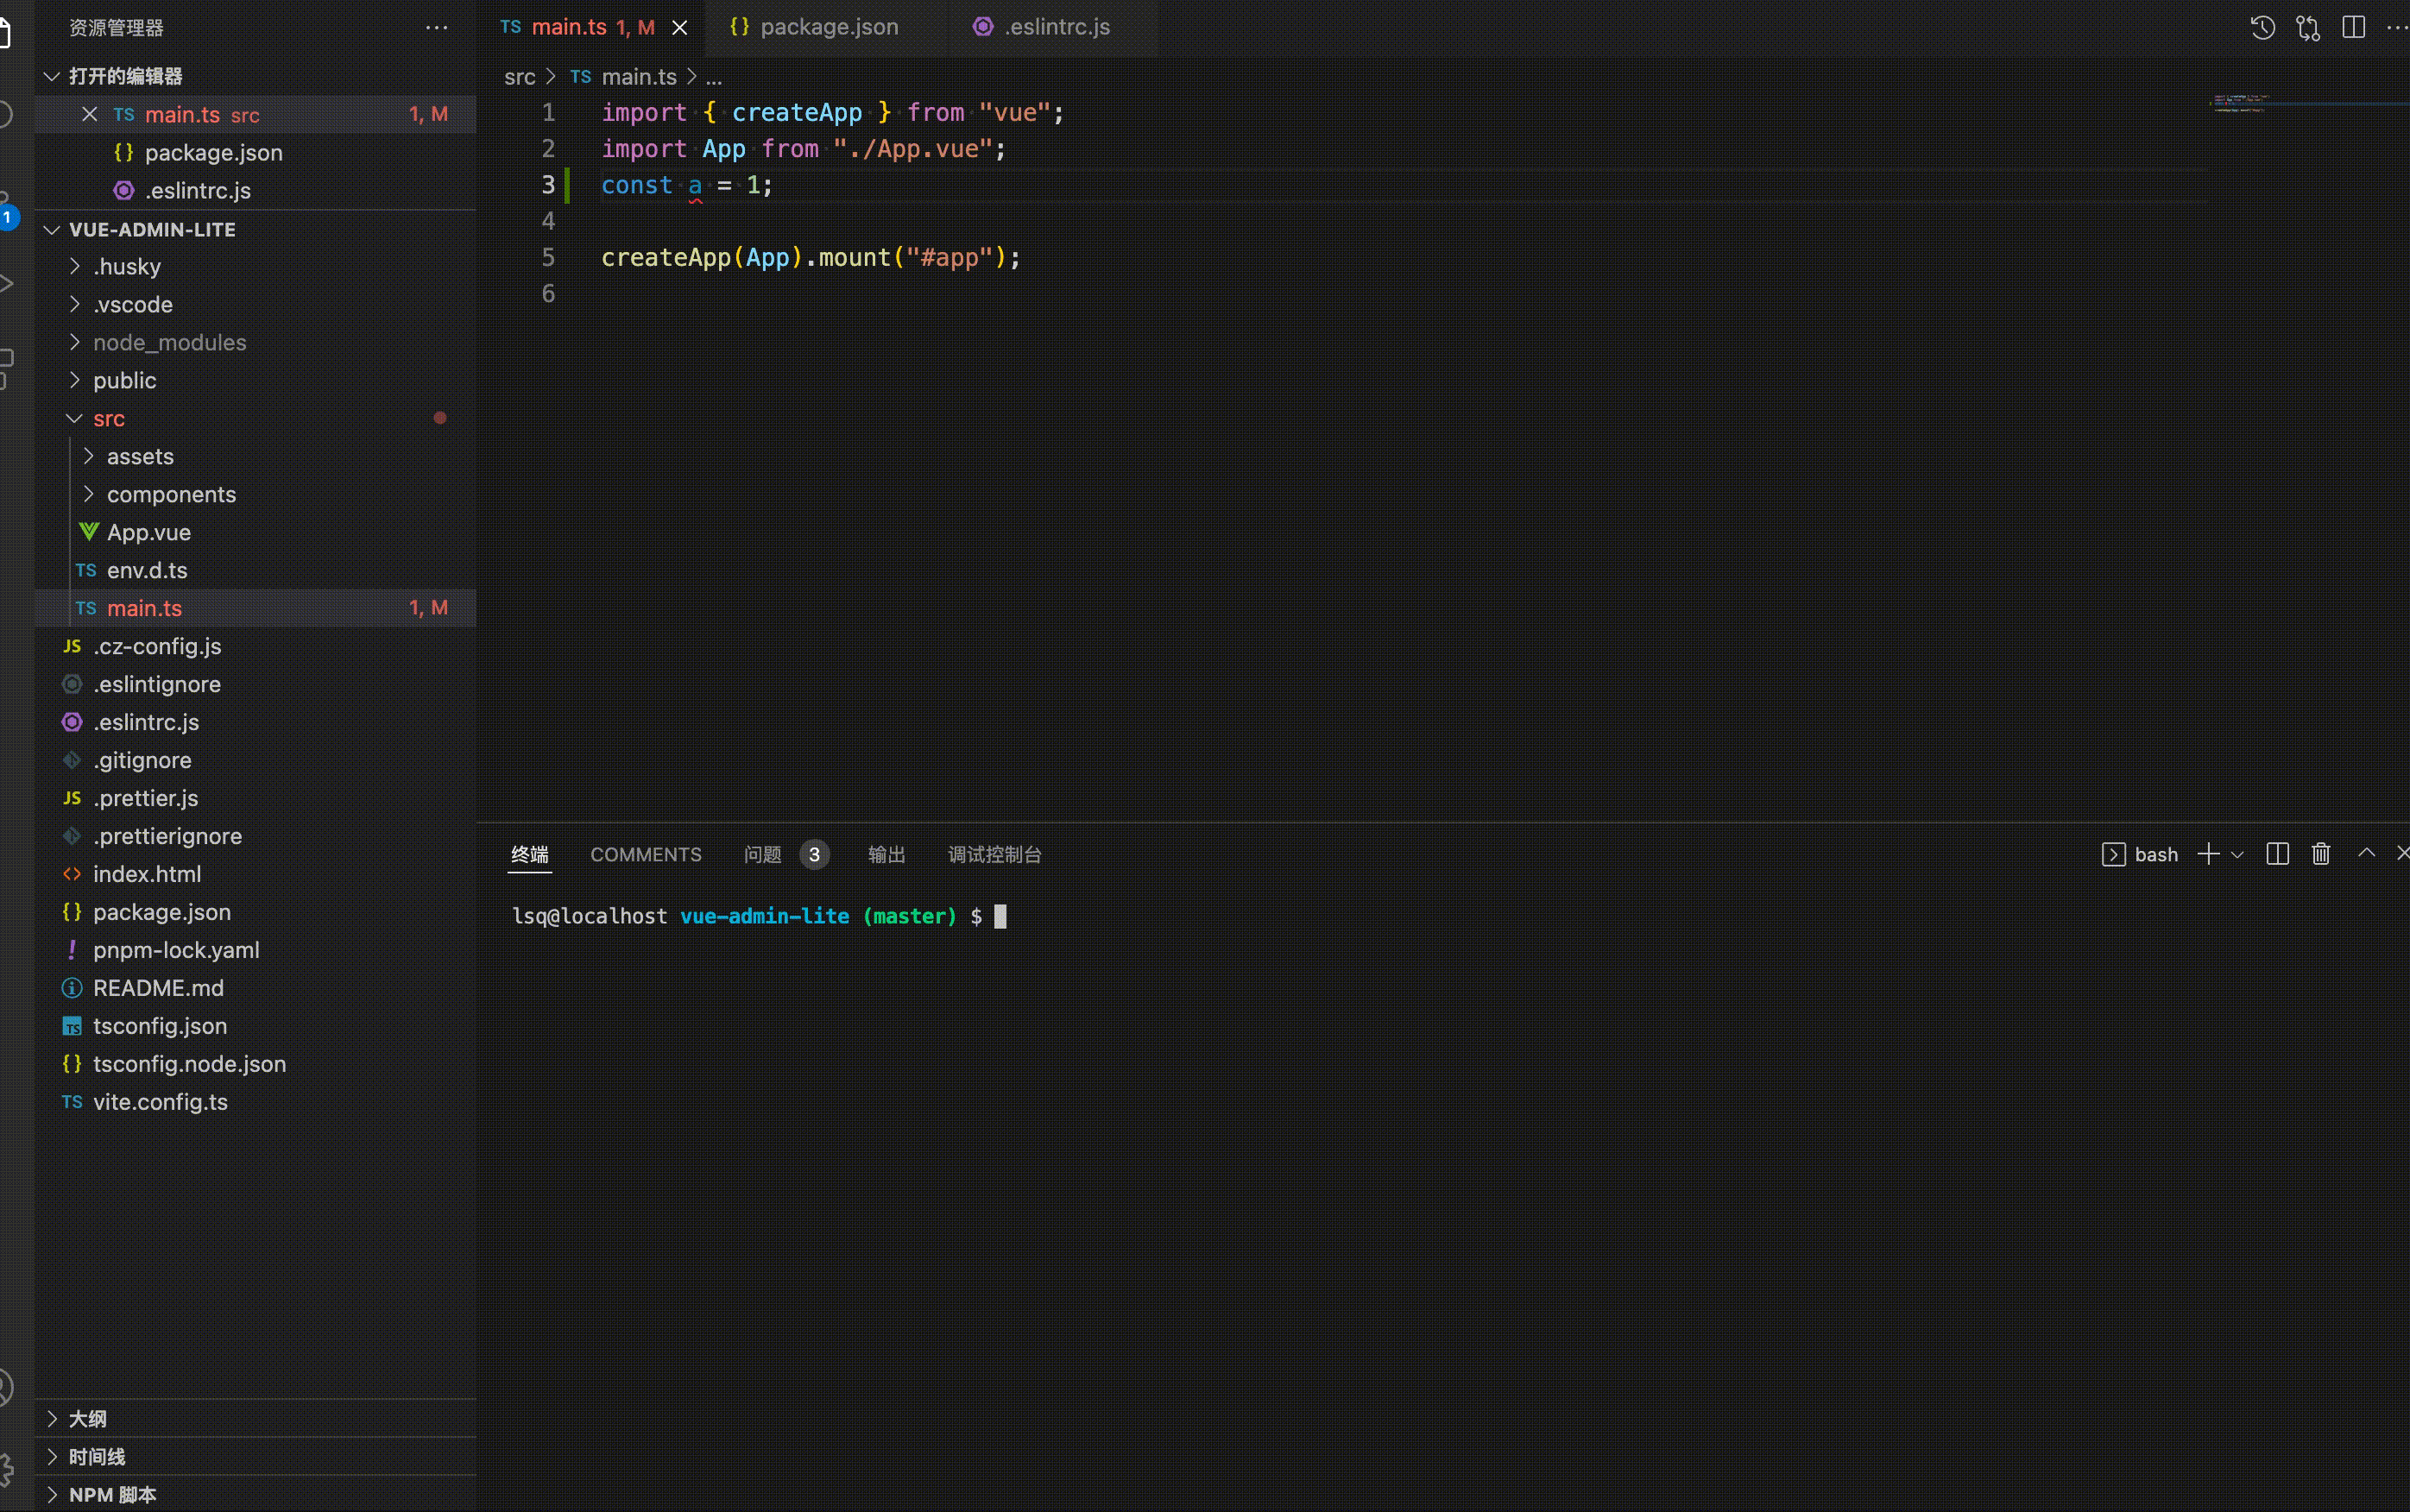The image size is (2410, 1512).
Task: Open .eslintignore file
Action: pos(256,684)
